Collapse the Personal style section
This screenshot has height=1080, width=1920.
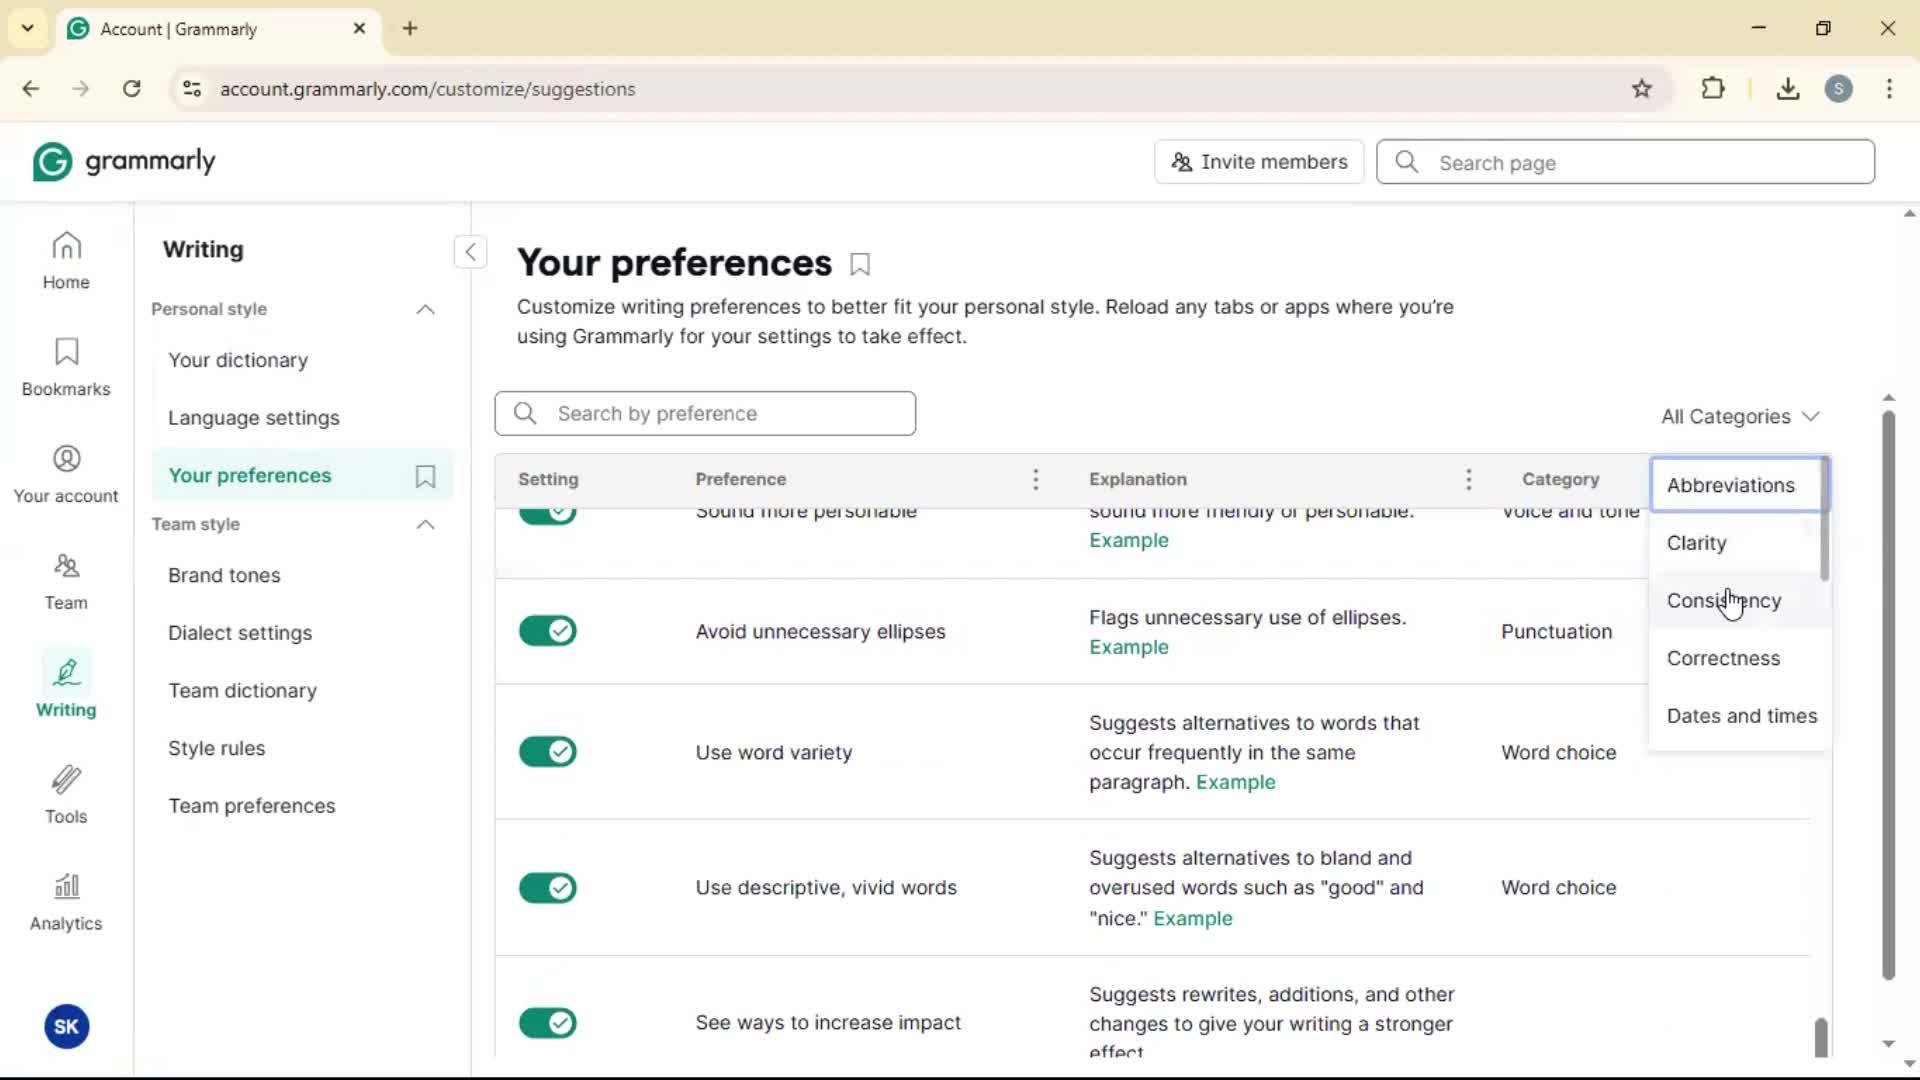(x=425, y=310)
